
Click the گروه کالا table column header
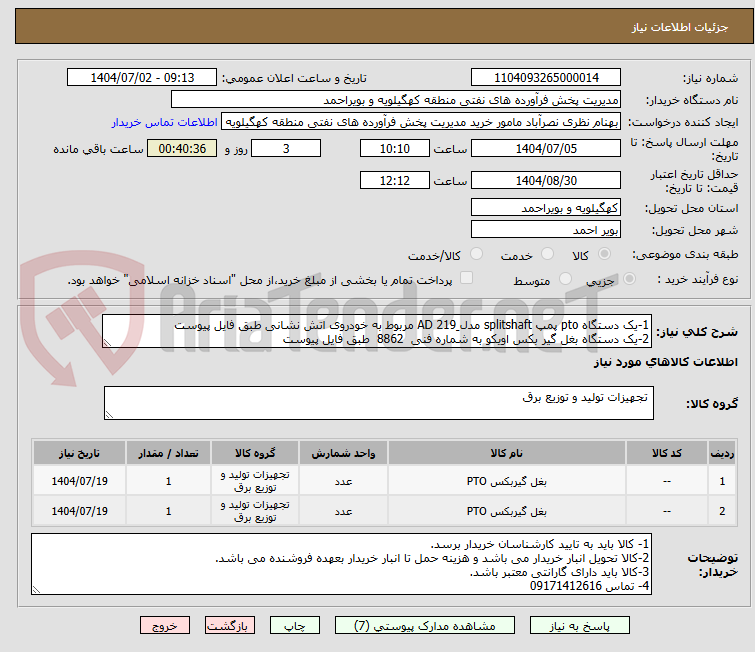[255, 453]
